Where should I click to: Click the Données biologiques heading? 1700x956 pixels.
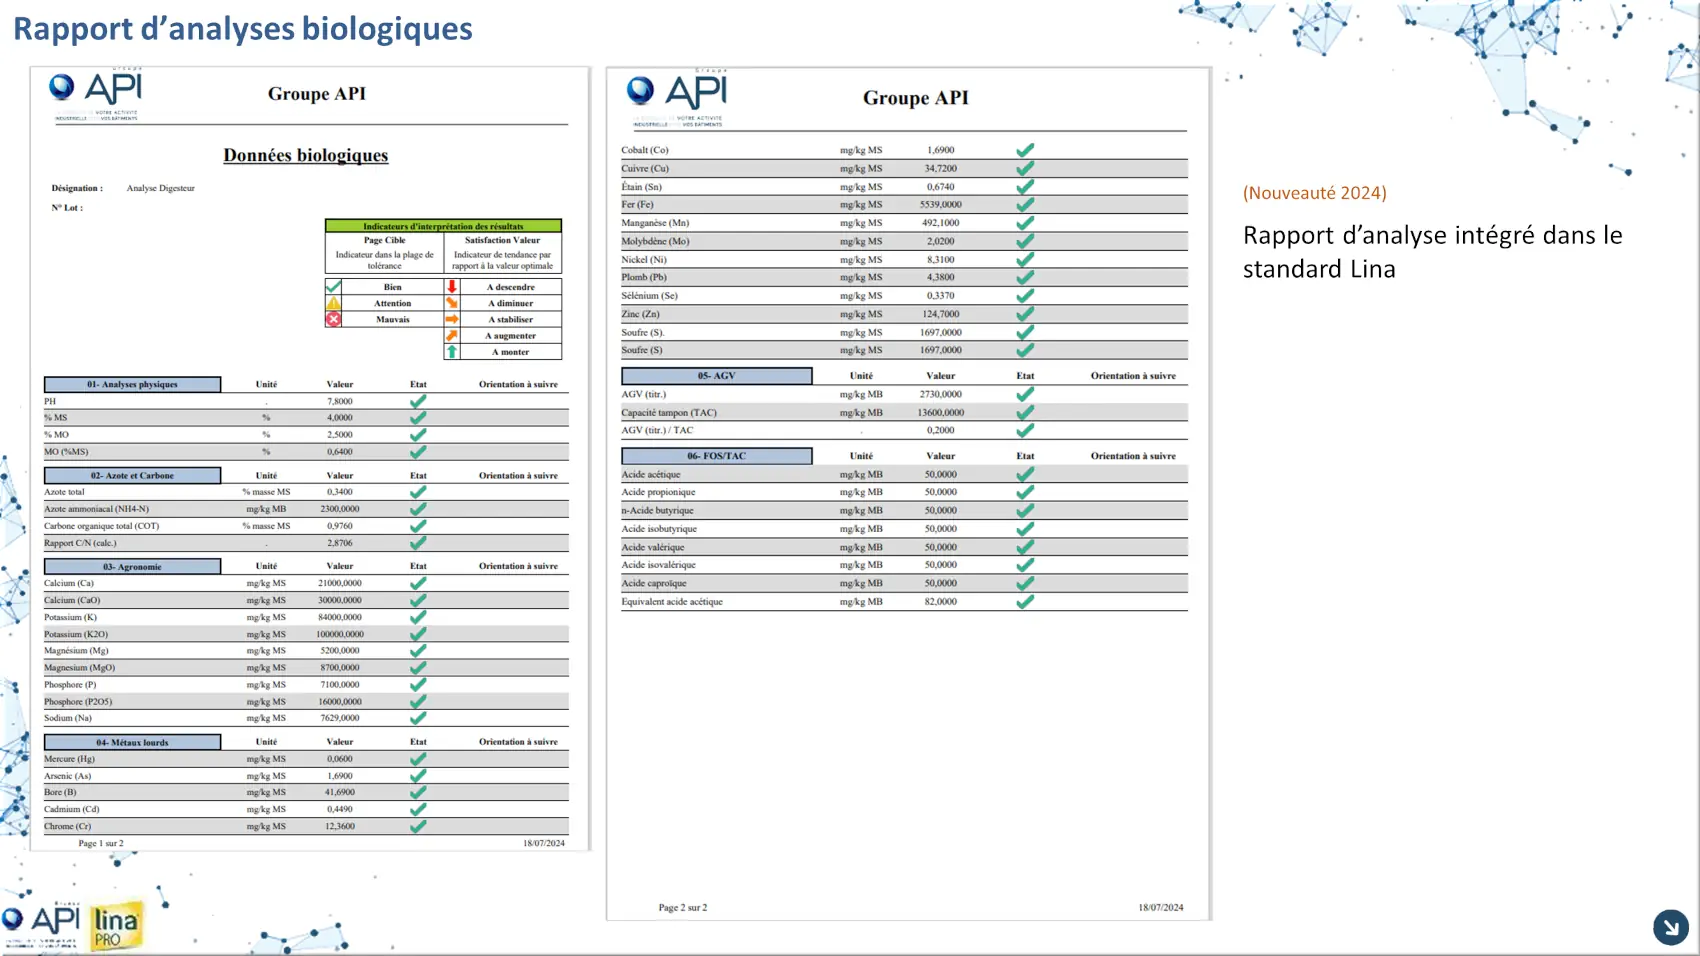pyautogui.click(x=306, y=155)
